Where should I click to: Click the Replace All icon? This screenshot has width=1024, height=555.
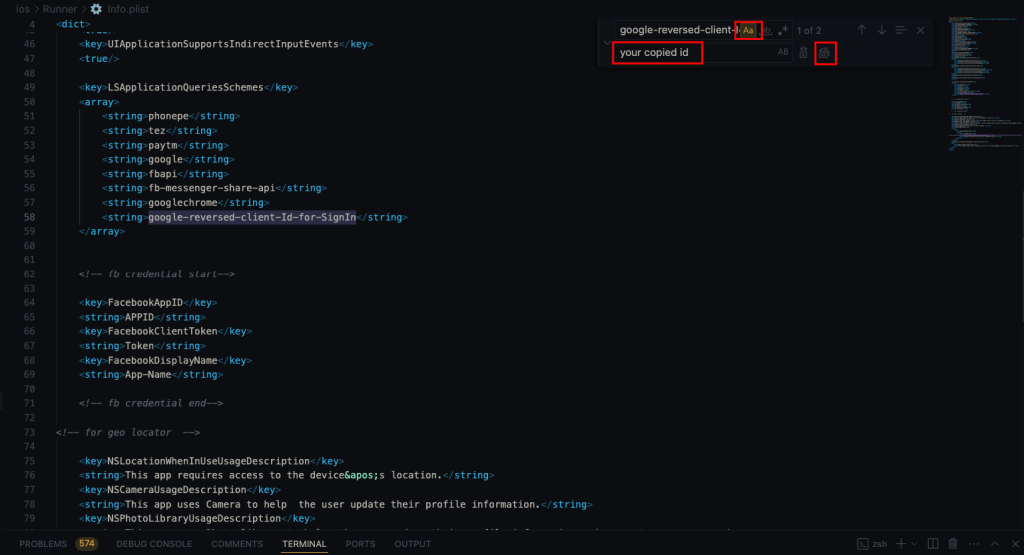824,53
